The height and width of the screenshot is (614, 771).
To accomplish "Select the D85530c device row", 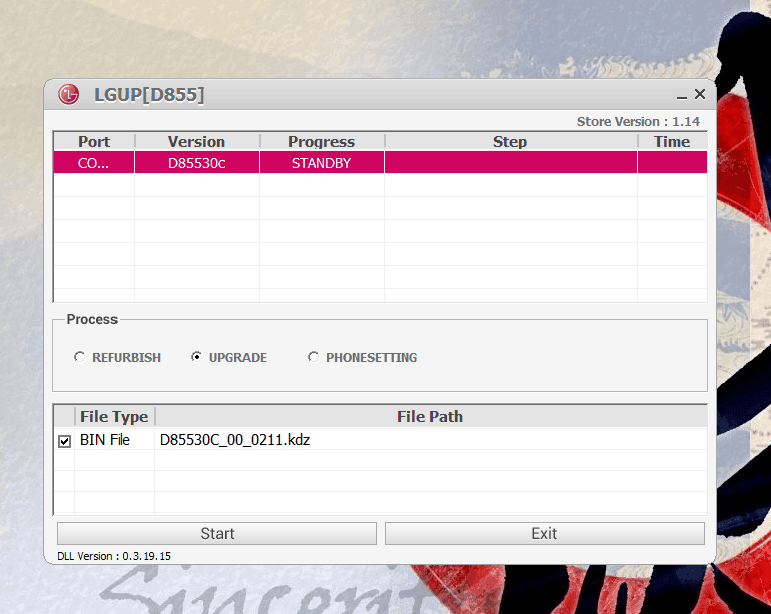I will coord(196,163).
